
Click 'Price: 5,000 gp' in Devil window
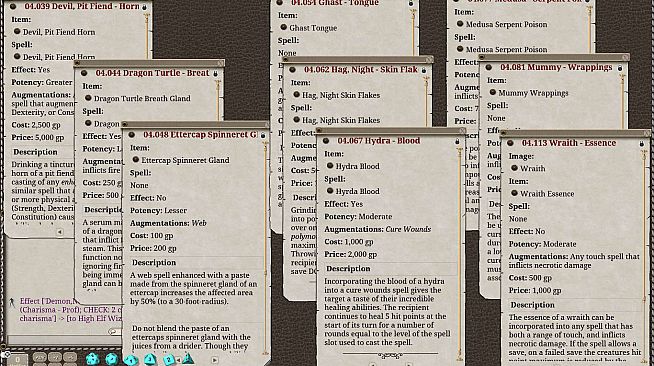click(38, 137)
